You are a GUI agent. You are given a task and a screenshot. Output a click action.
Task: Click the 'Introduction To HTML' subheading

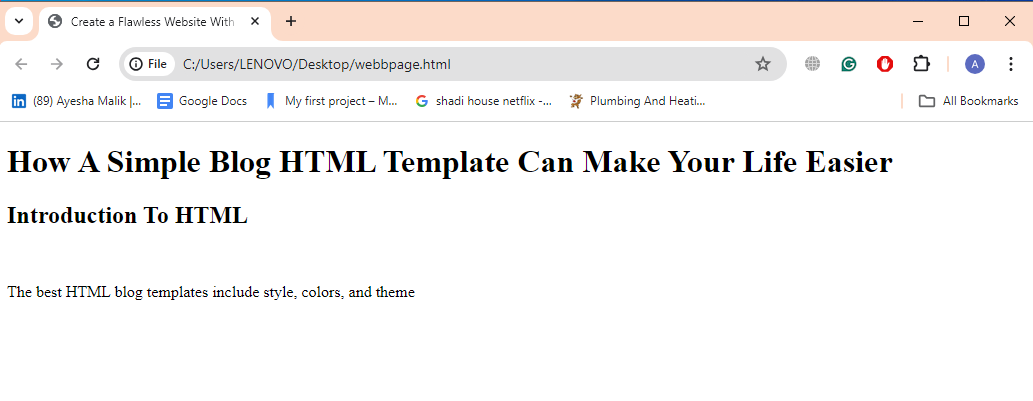127,215
